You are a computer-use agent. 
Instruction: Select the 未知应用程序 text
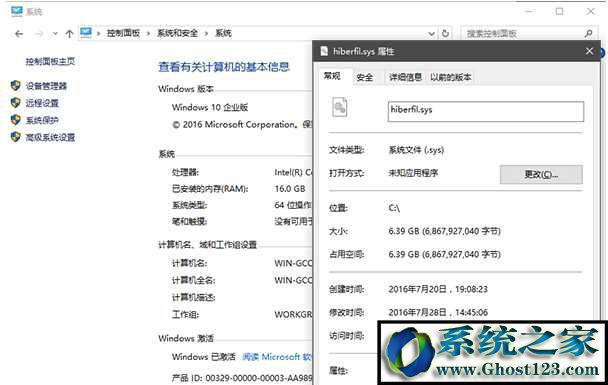coord(413,173)
